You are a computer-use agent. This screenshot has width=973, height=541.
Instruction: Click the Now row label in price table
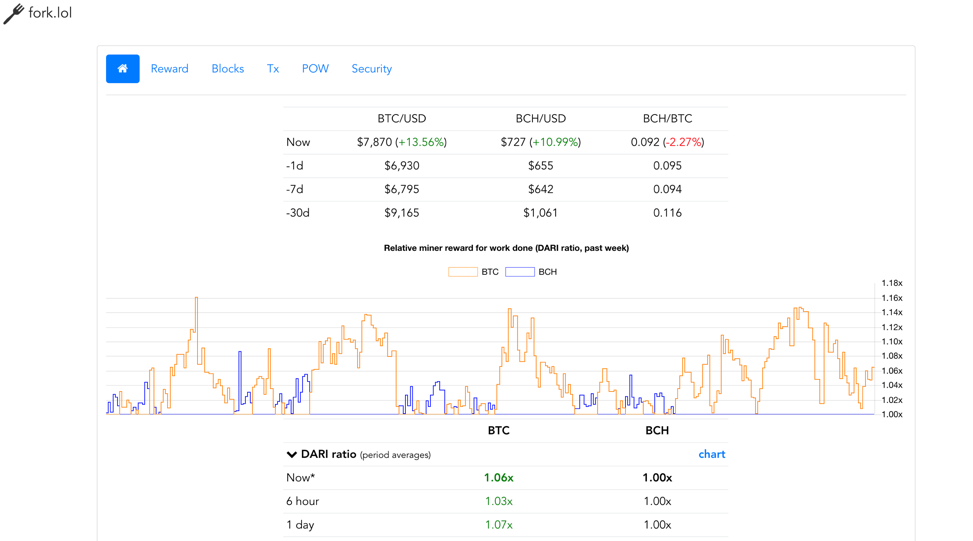[298, 142]
